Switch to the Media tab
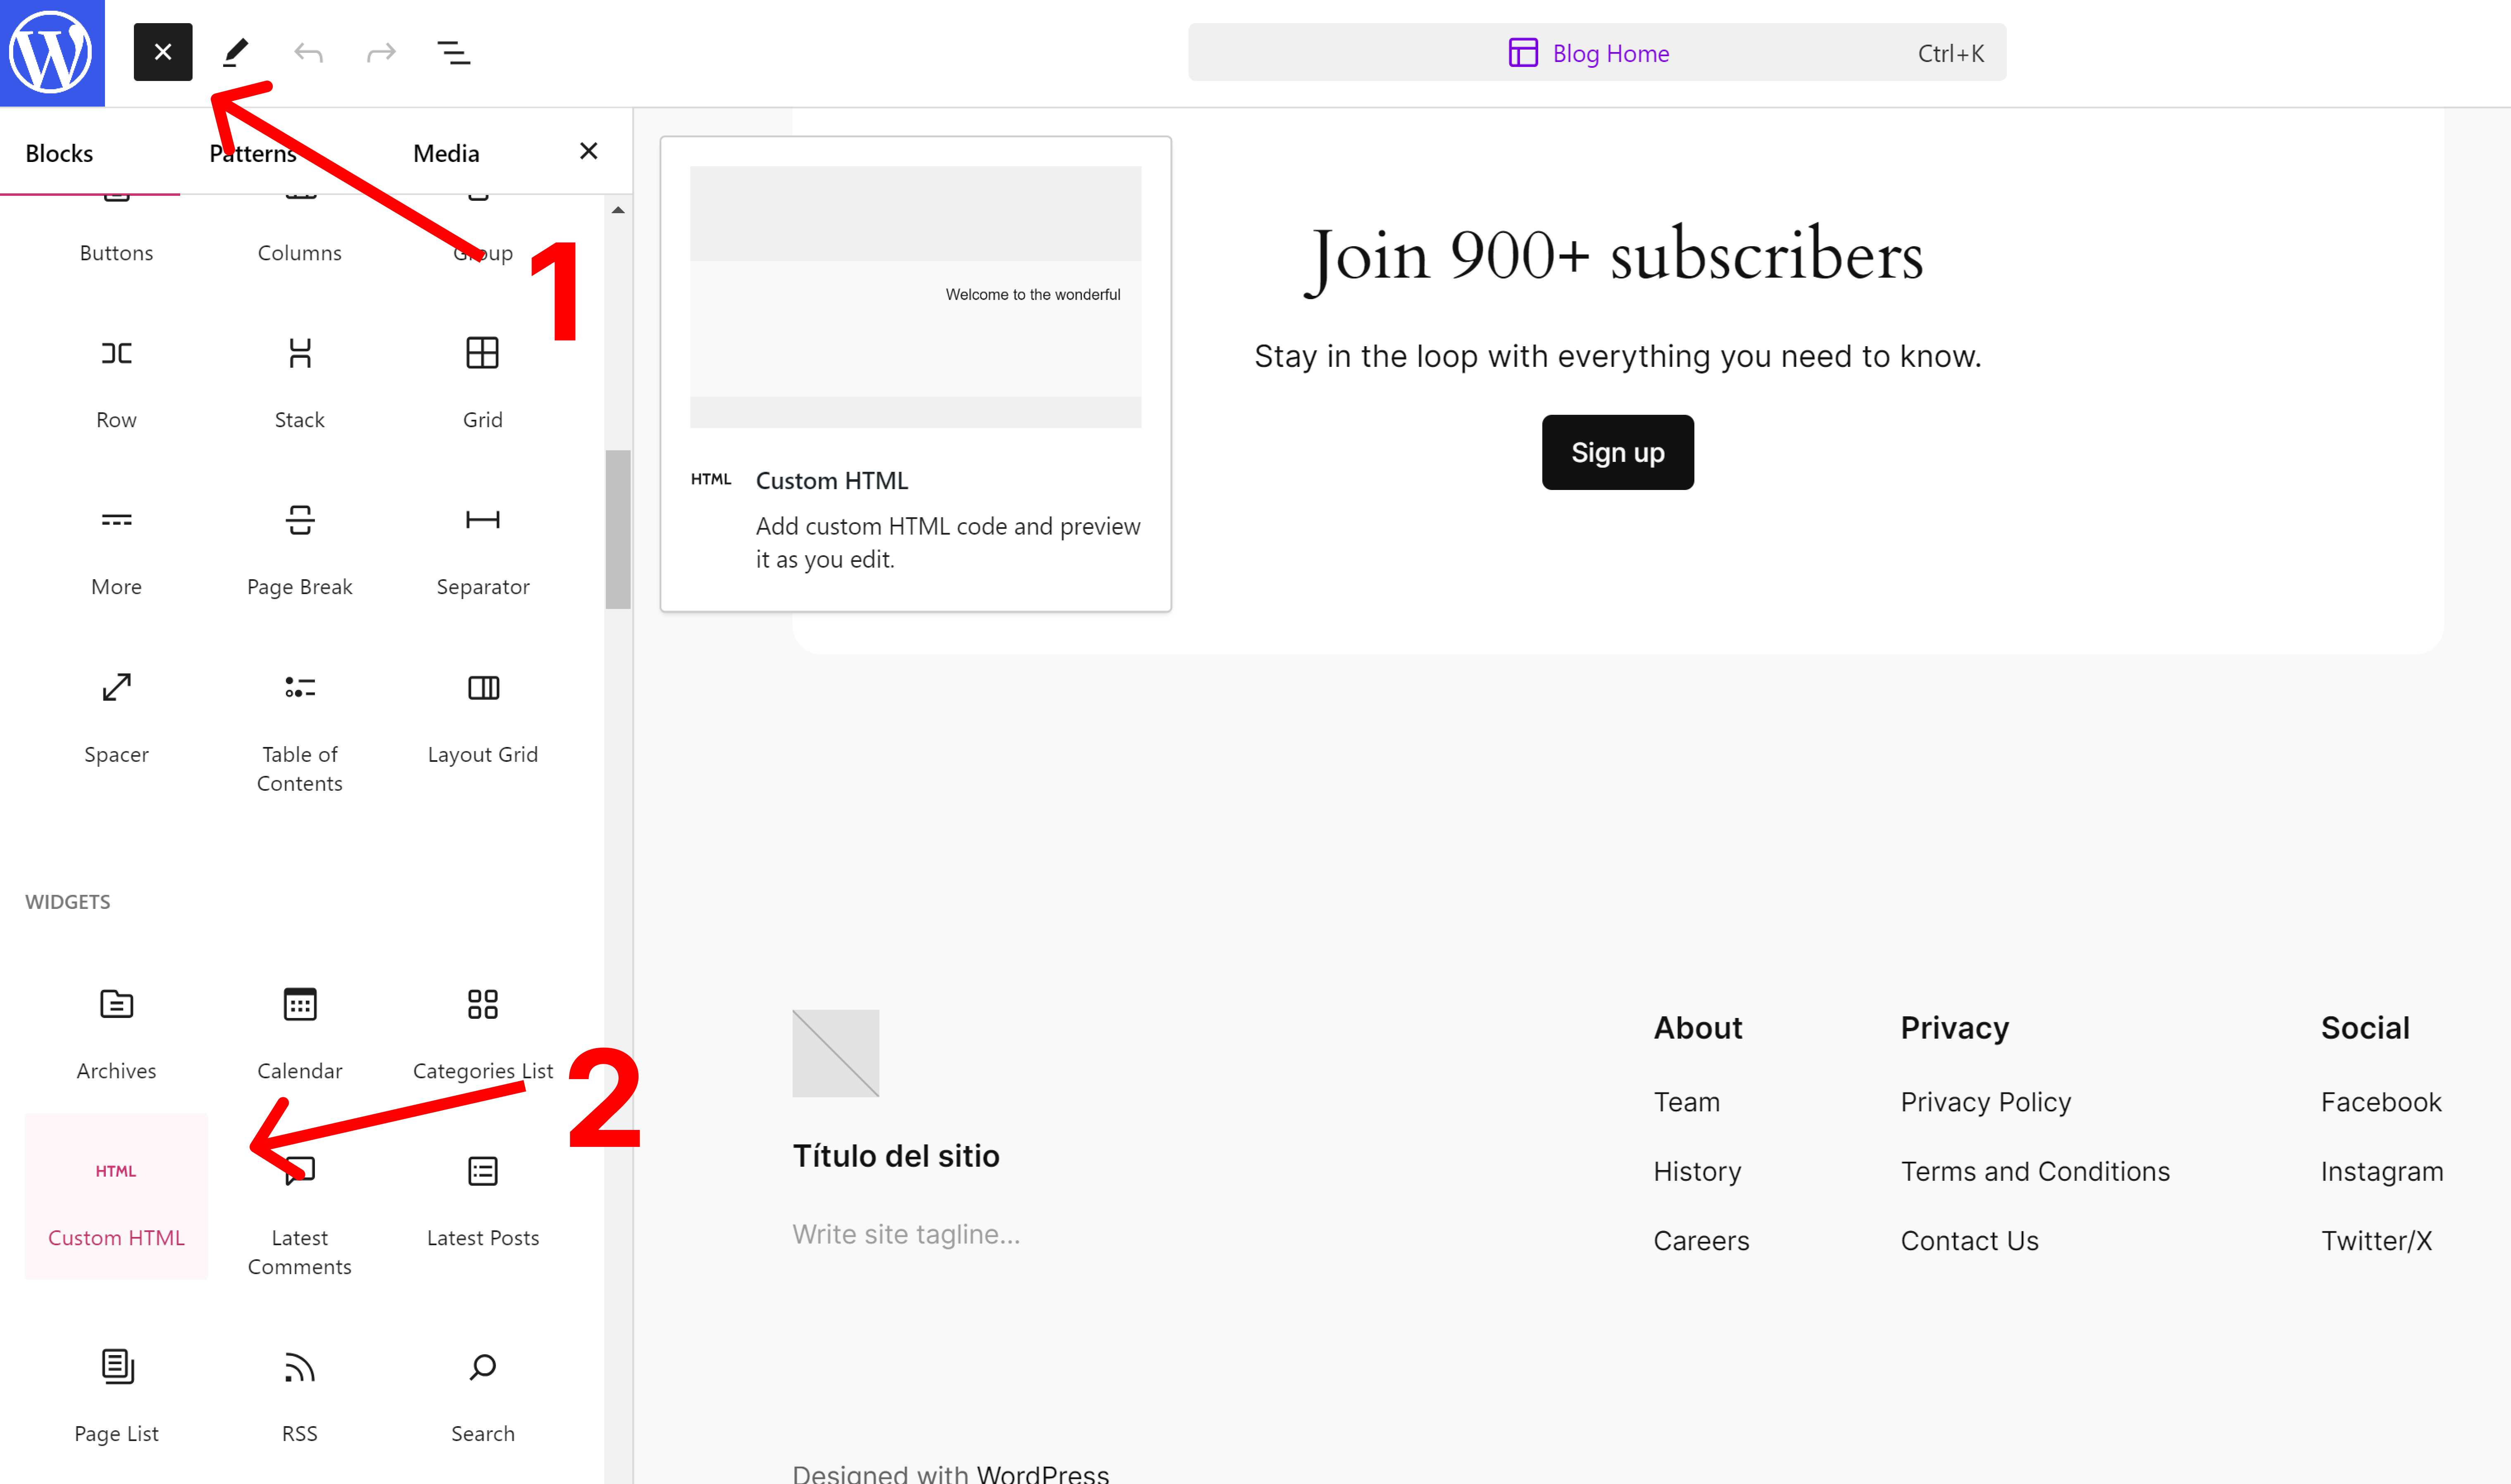2511x1484 pixels. [446, 153]
